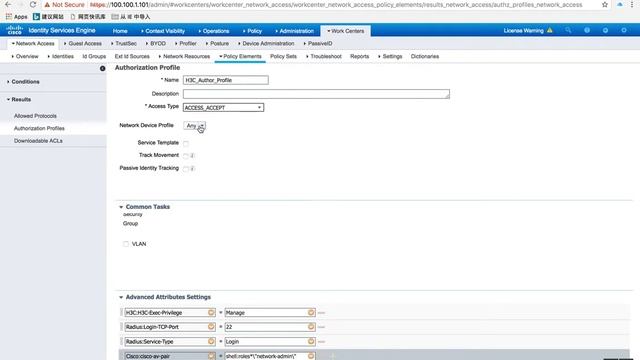640x360 pixels.
Task: Open value picker for Manage field
Action: point(311,313)
